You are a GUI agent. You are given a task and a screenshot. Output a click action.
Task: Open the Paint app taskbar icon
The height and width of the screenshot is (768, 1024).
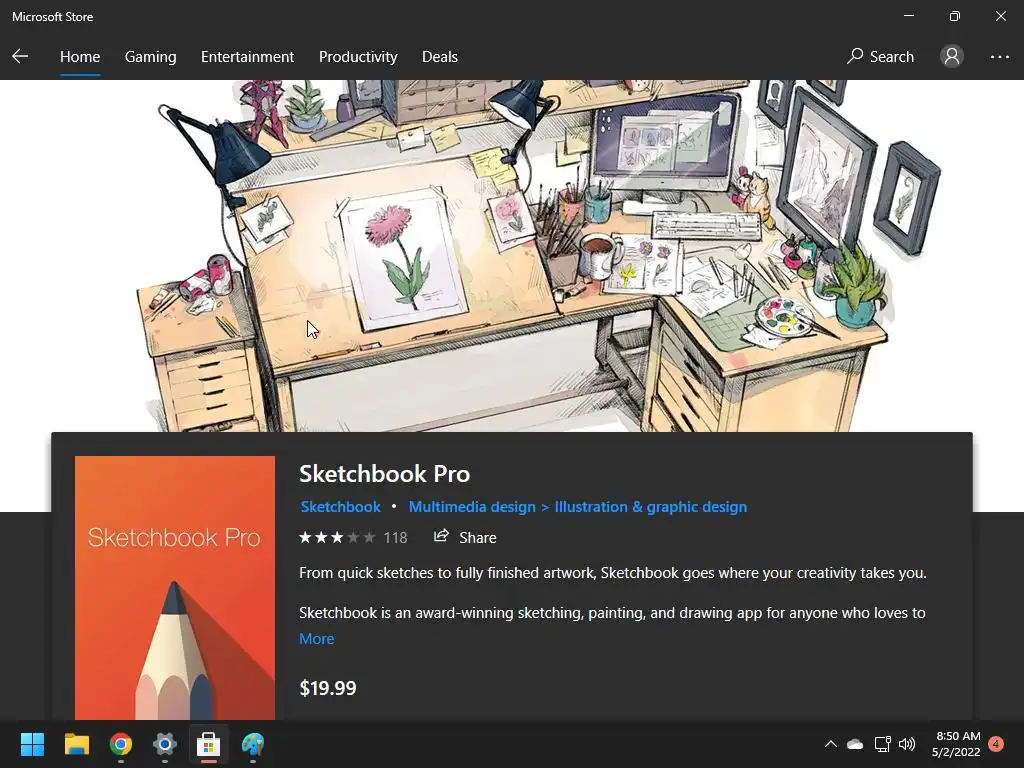tap(253, 744)
